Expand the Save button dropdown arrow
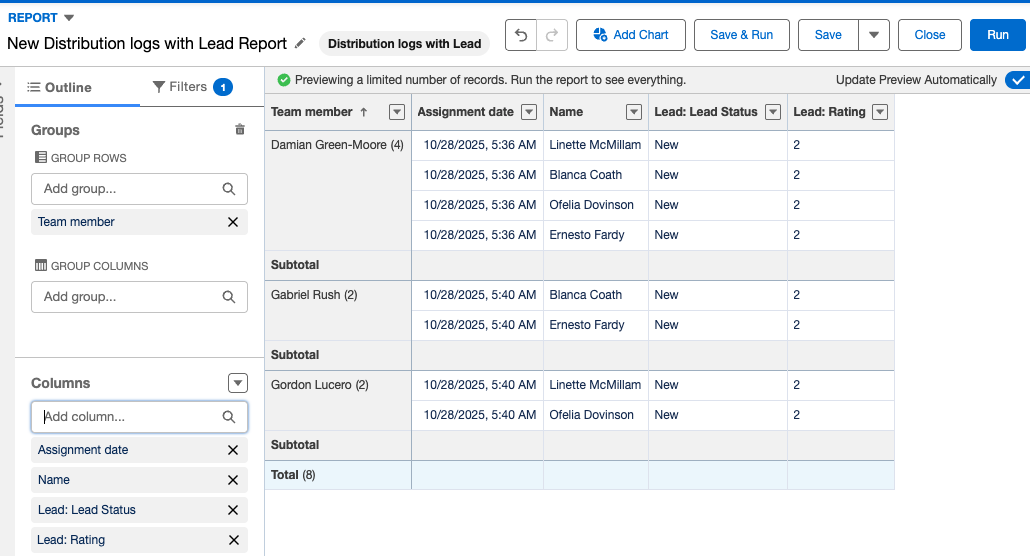The image size is (1030, 556). 874,35
